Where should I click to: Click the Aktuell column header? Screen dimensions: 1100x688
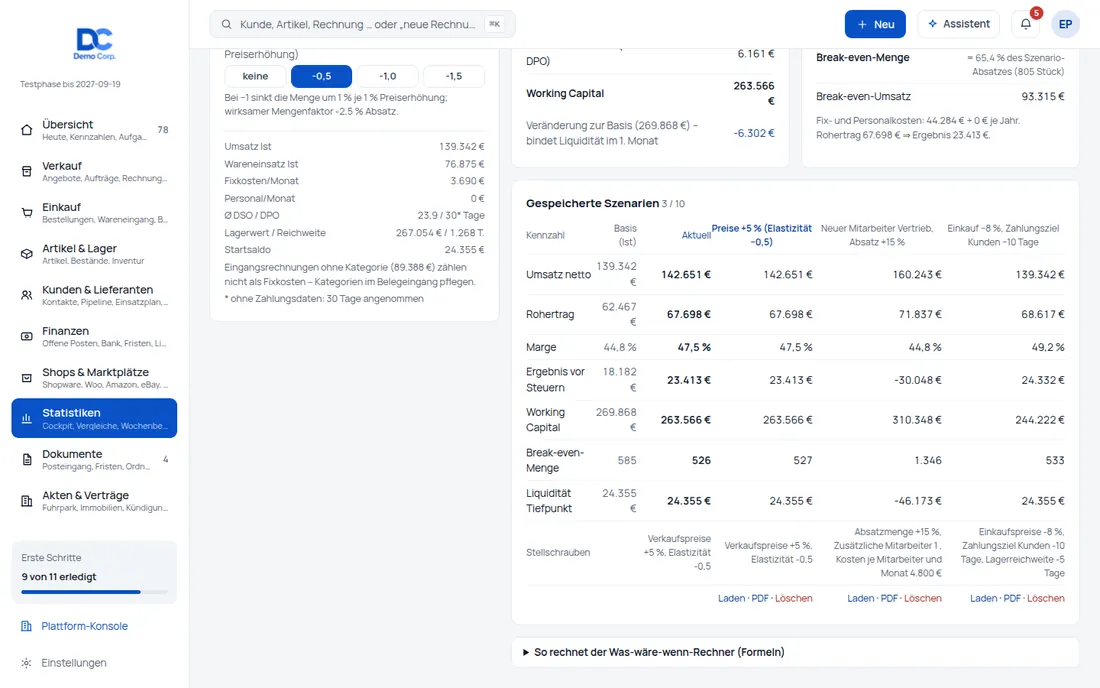(696, 235)
